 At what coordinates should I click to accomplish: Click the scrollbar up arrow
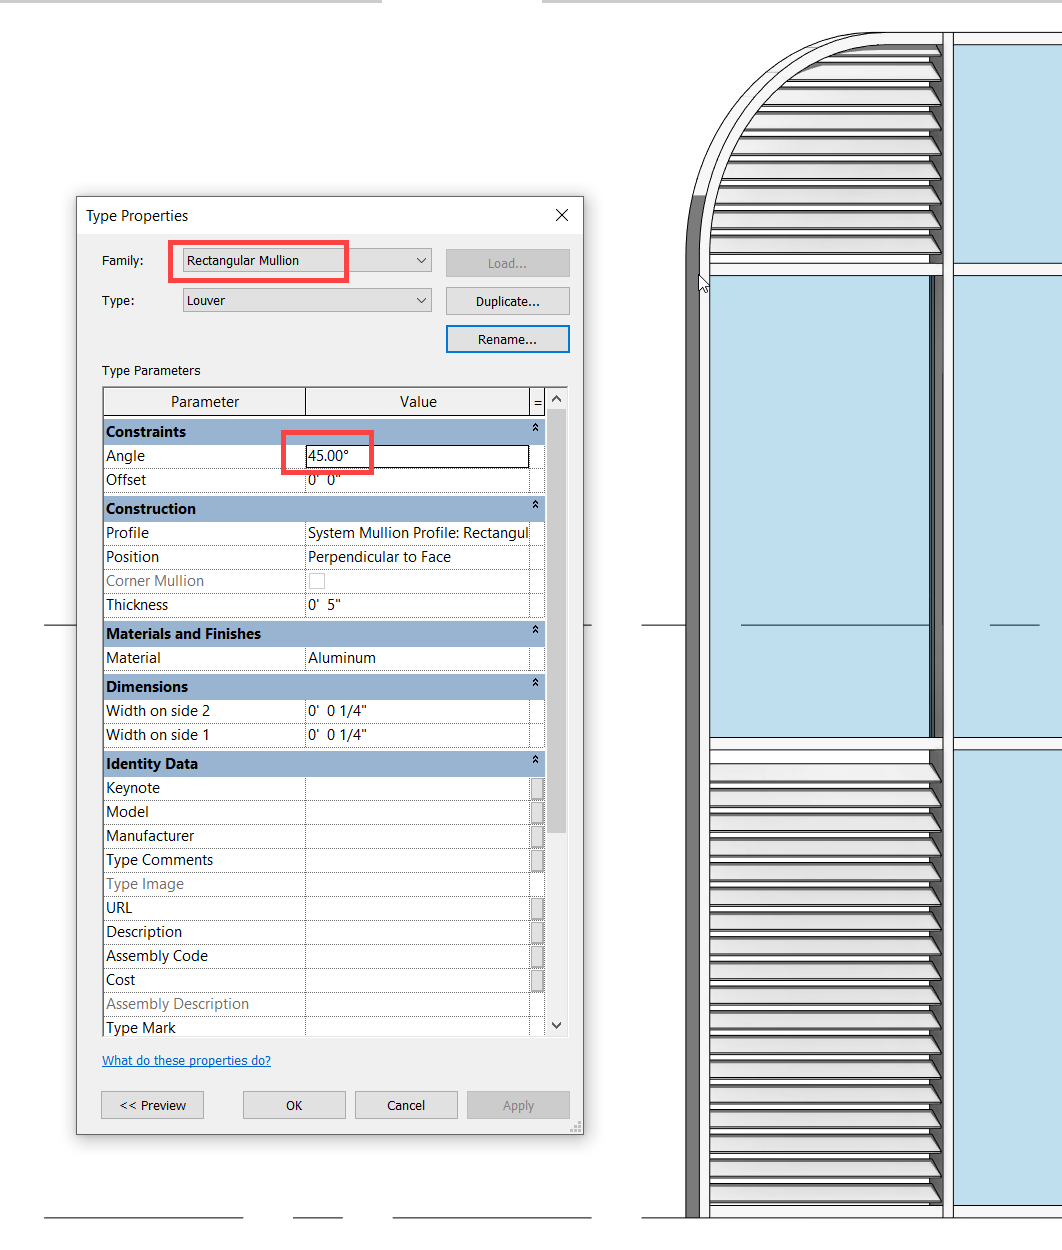[557, 397]
